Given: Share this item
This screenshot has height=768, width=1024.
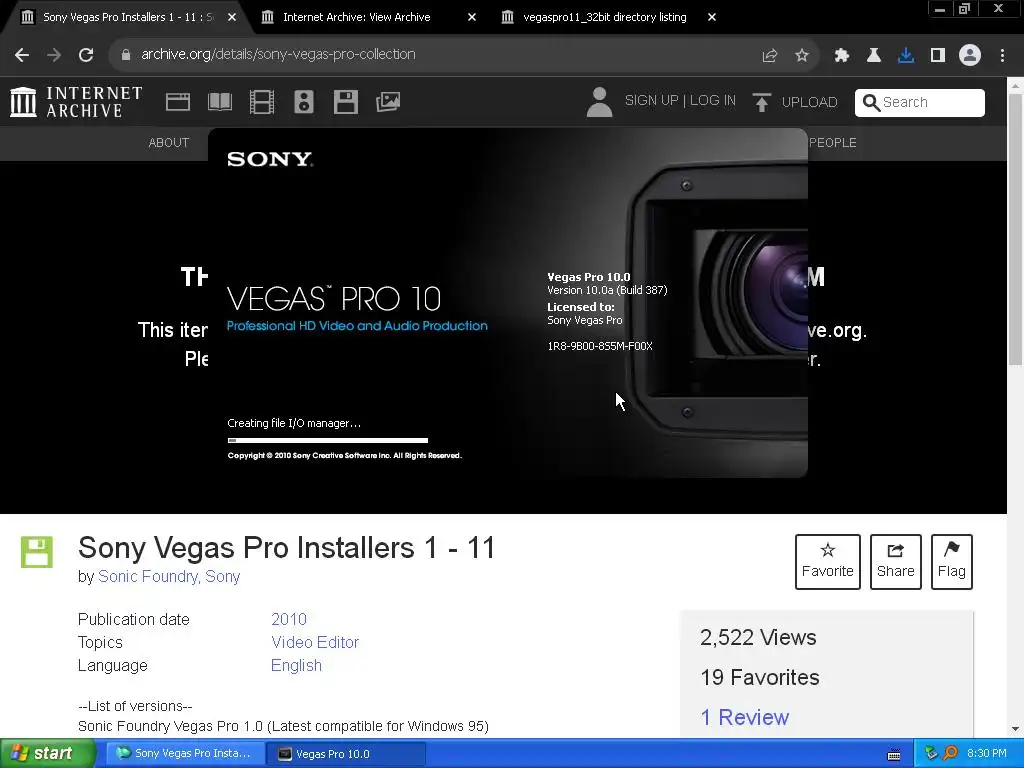Looking at the screenshot, I should (x=895, y=562).
